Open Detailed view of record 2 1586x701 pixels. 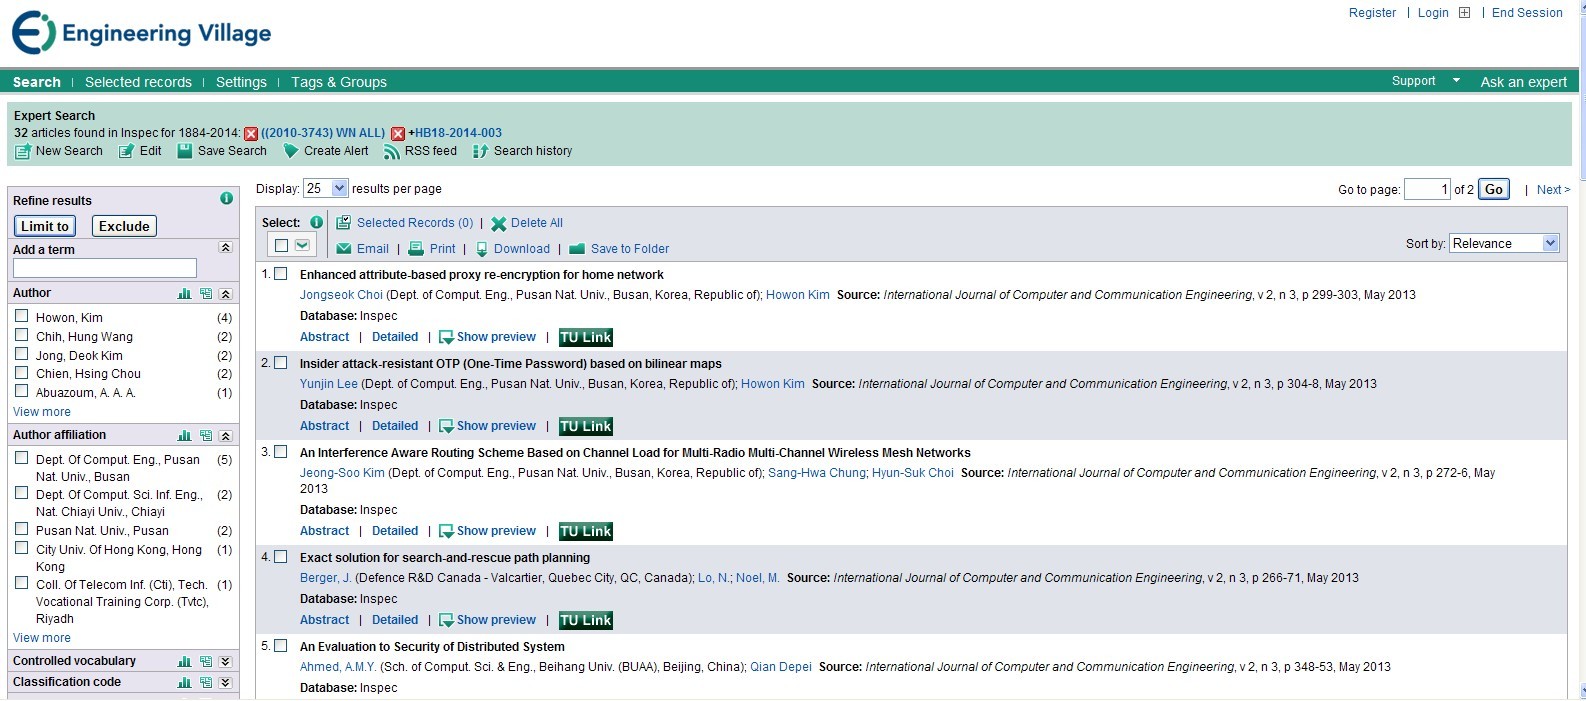pyautogui.click(x=395, y=426)
